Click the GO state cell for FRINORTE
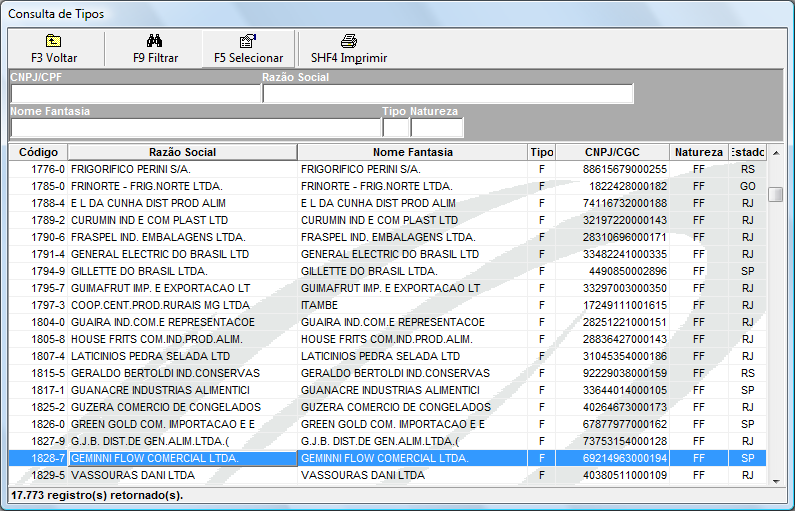795x511 pixels. pos(747,186)
